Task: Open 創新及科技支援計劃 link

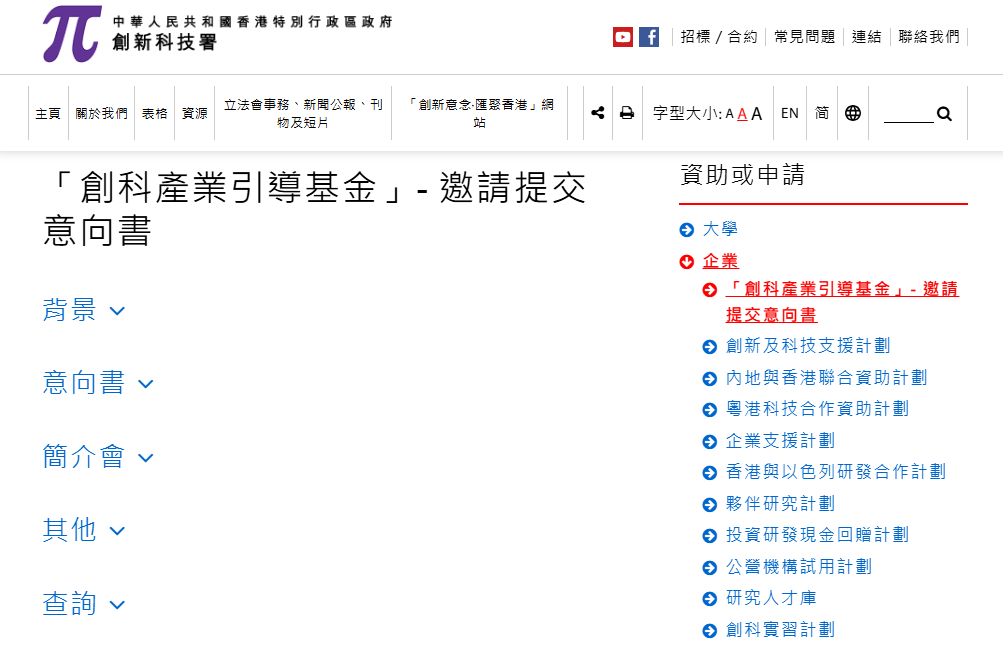Action: coord(807,346)
